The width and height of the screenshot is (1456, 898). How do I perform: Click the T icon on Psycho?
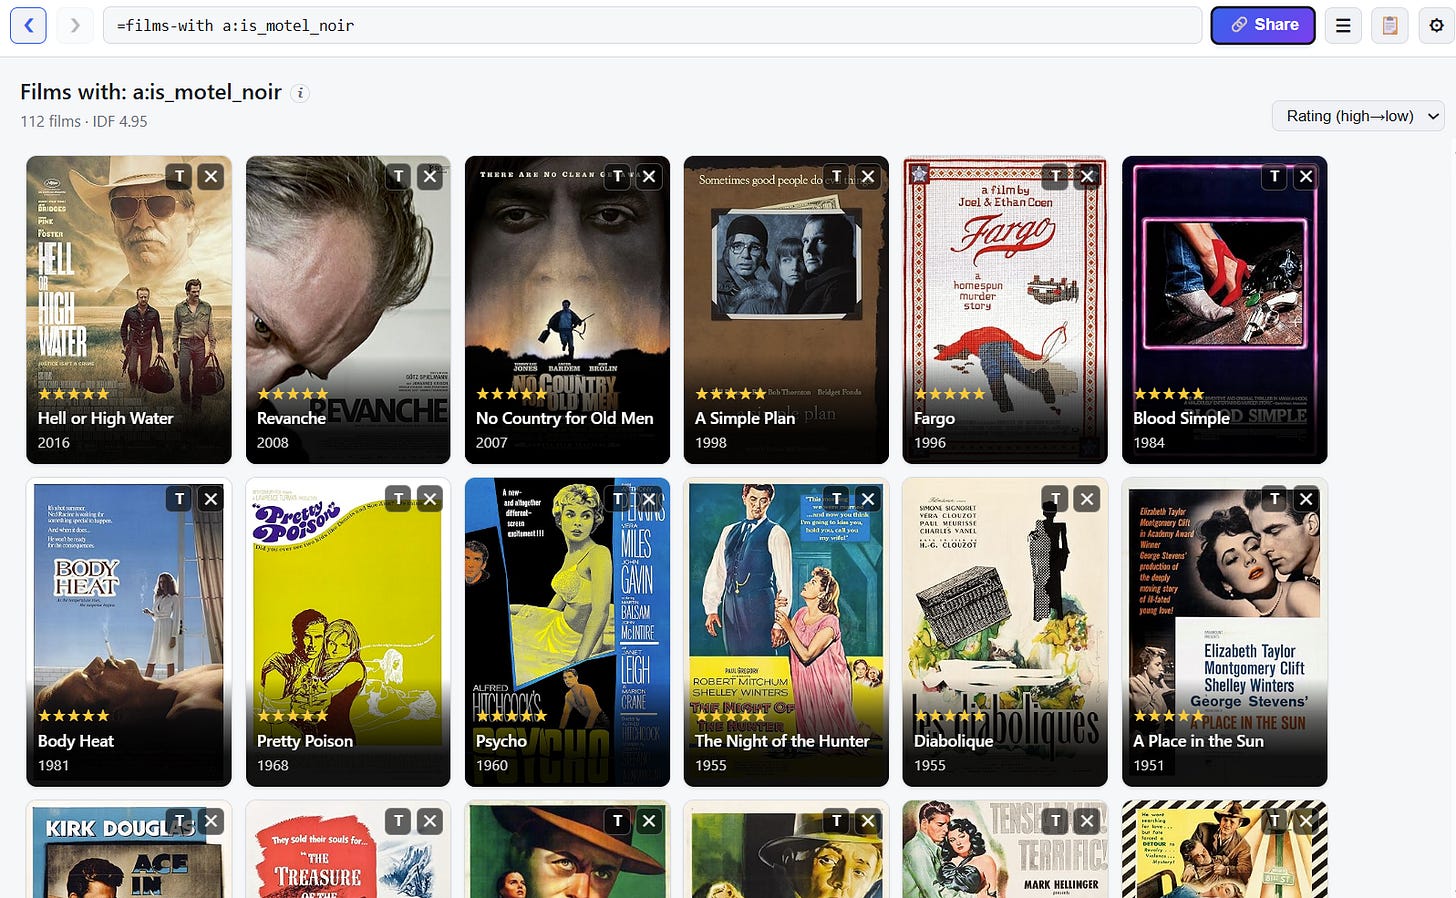click(x=617, y=498)
